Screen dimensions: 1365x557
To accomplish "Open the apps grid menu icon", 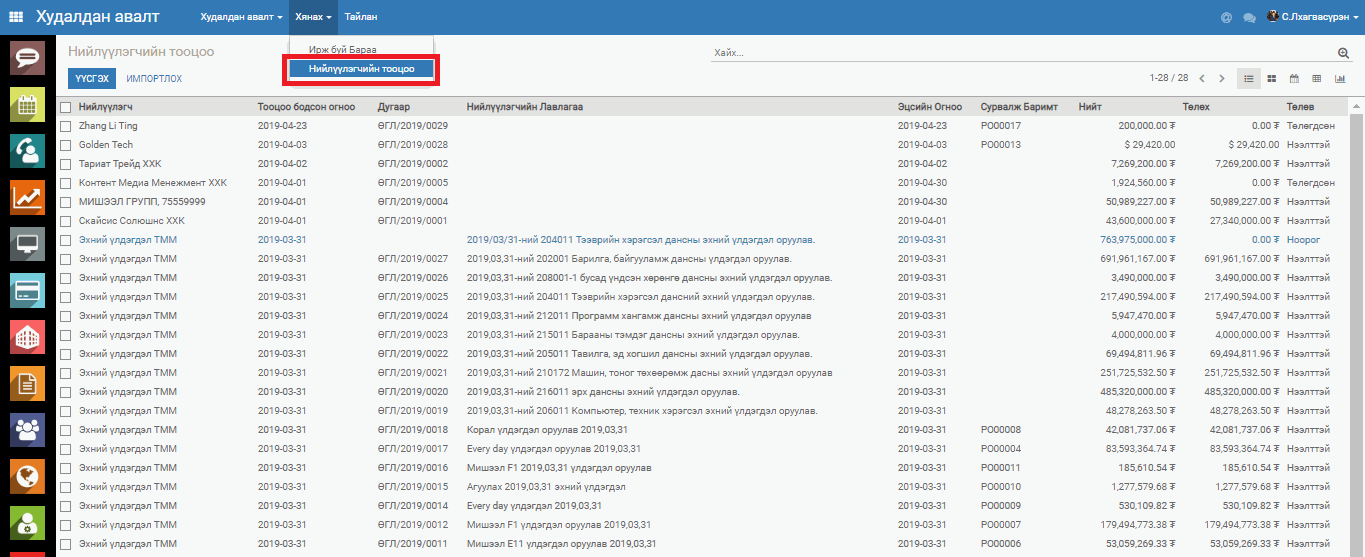I will coord(16,17).
